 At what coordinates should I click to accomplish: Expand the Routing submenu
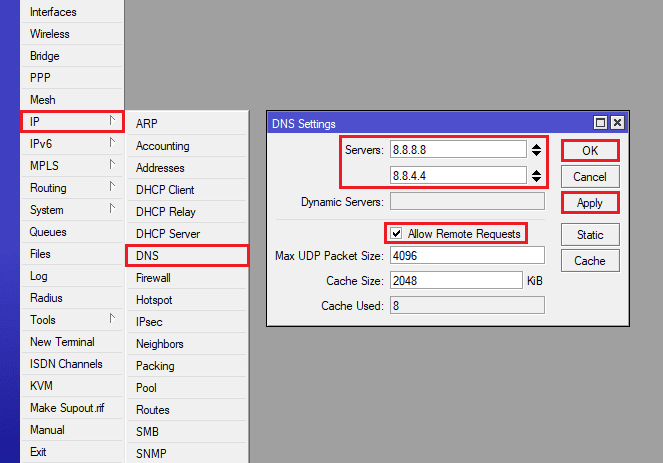coord(72,188)
